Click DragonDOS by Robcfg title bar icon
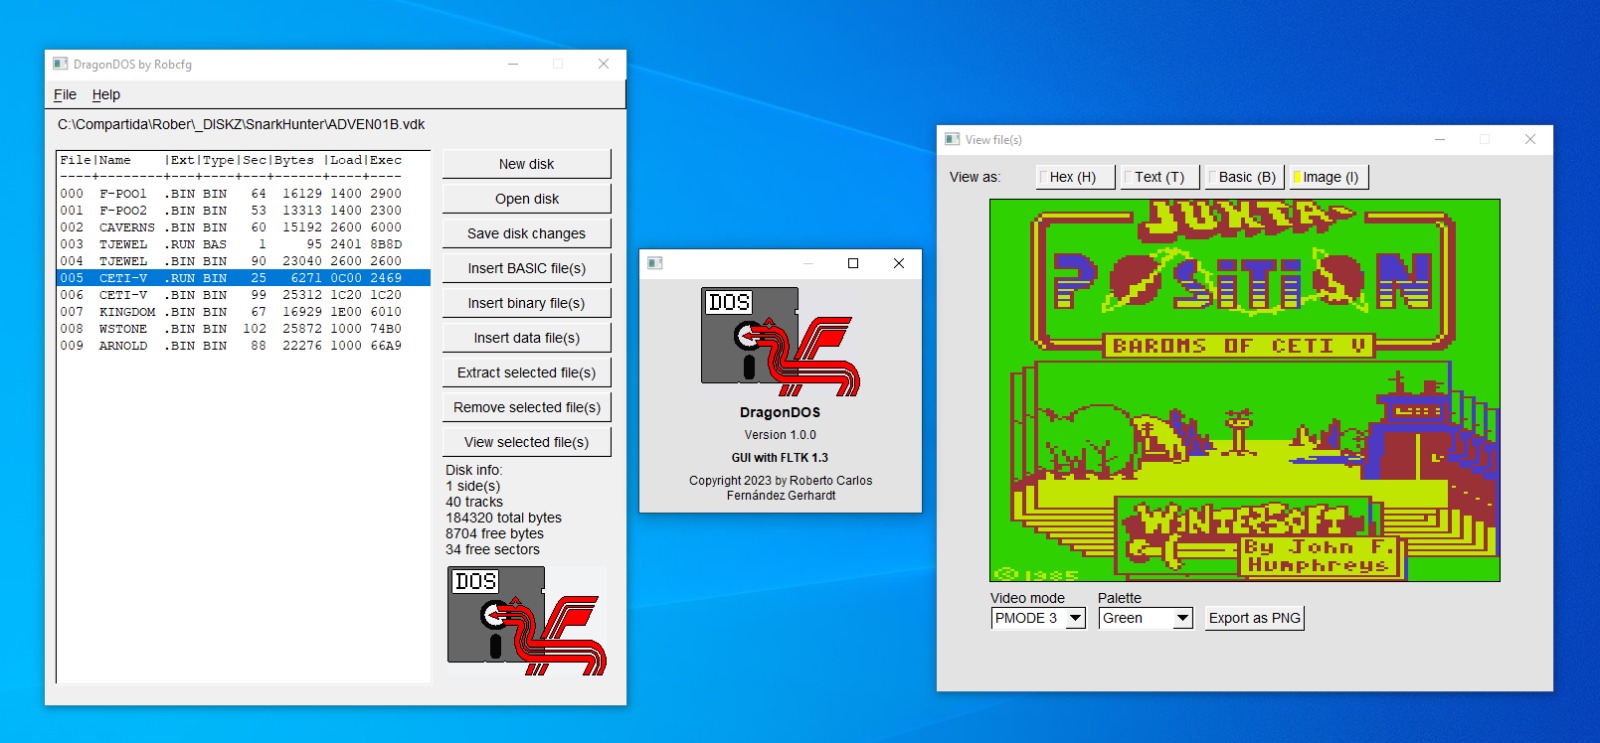 coord(60,64)
